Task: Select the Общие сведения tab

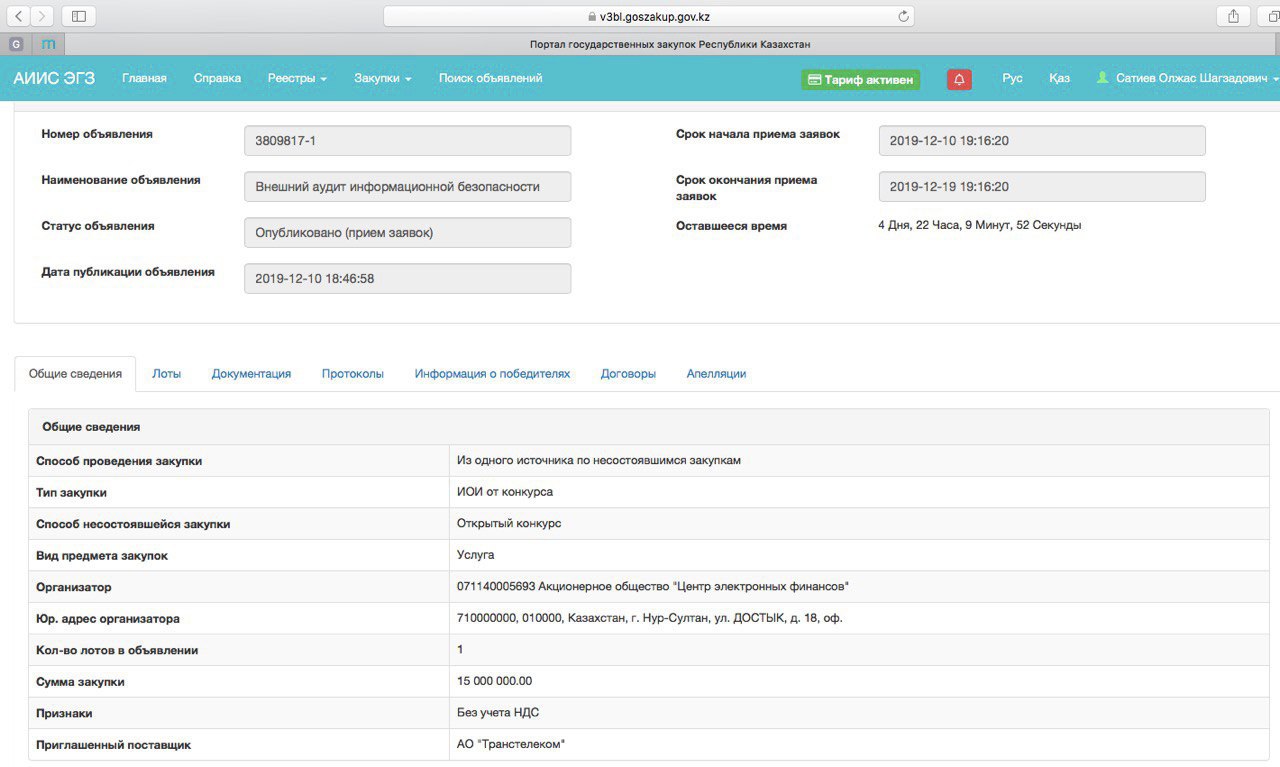Action: tap(75, 374)
